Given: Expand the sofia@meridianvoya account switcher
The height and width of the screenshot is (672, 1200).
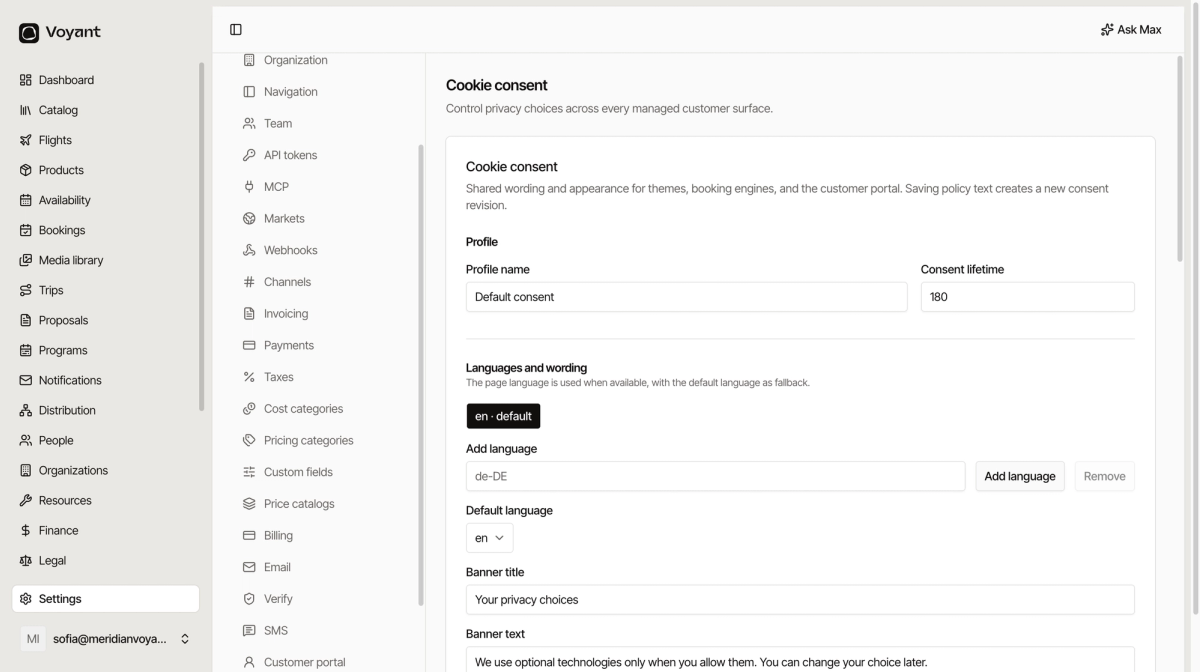Looking at the screenshot, I should coord(185,639).
